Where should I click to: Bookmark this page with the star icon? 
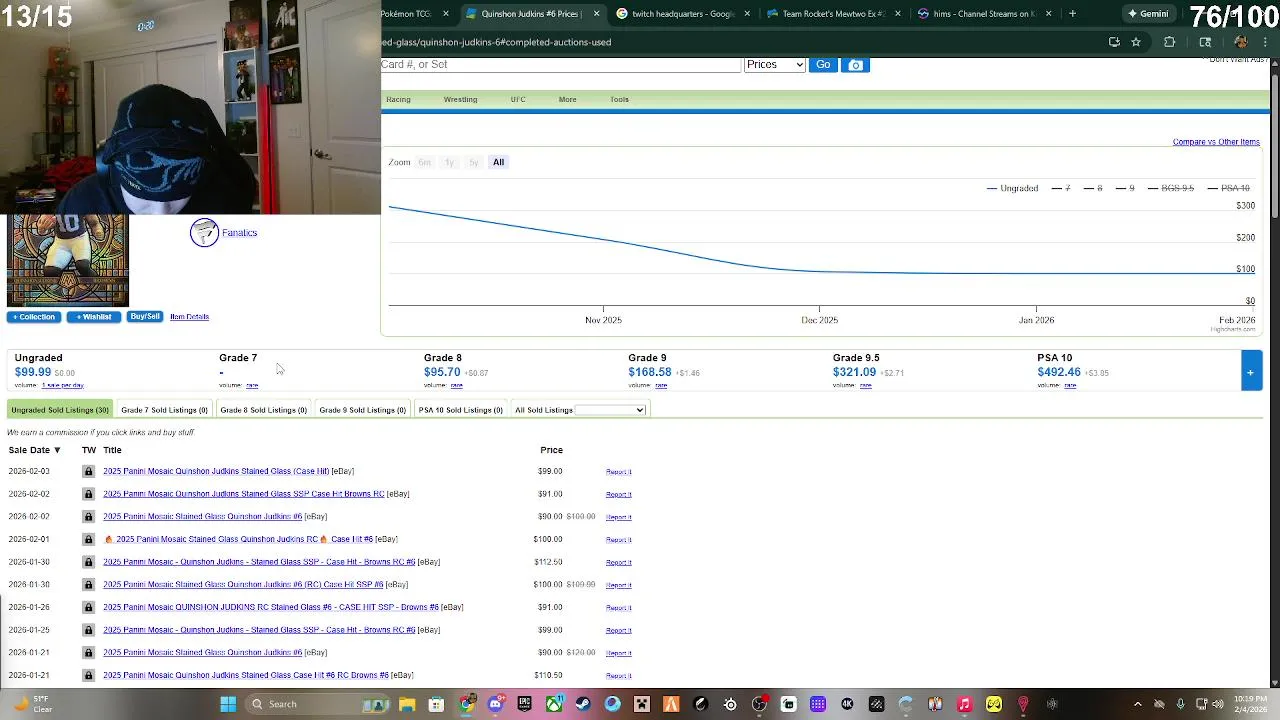(1136, 42)
